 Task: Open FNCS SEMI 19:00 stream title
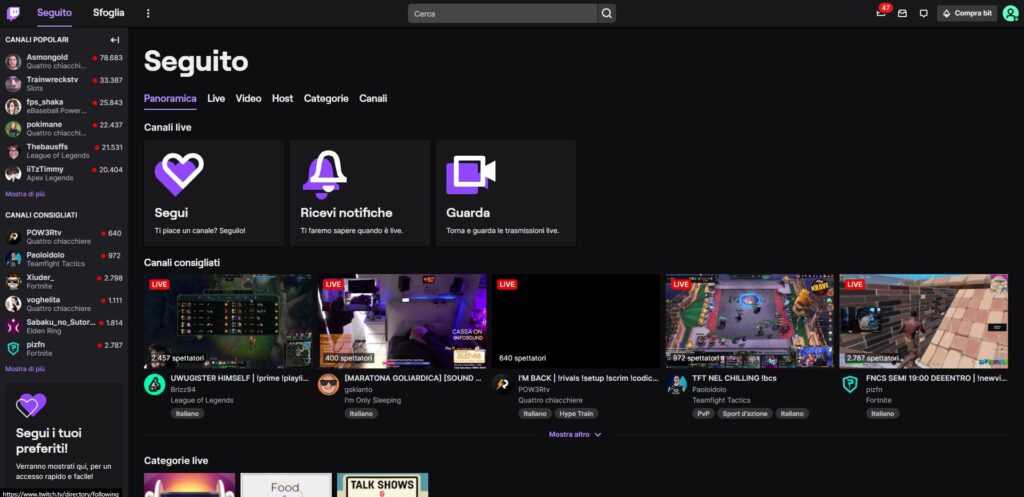click(x=935, y=379)
